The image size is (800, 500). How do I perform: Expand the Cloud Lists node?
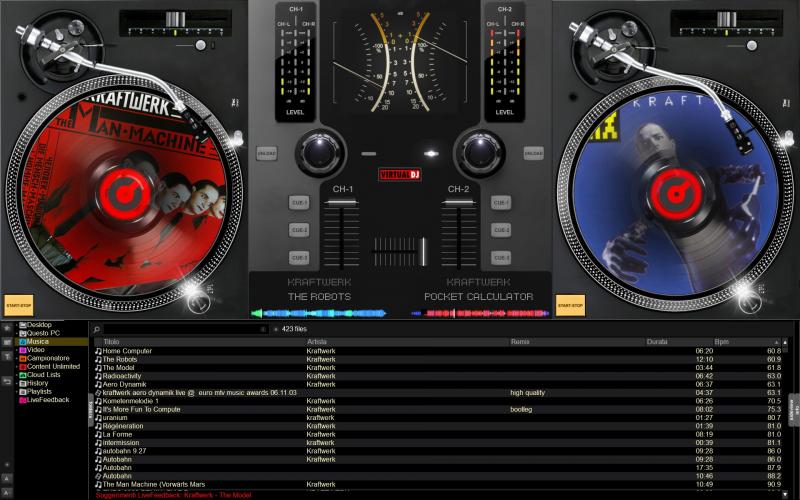pyautogui.click(x=16, y=375)
